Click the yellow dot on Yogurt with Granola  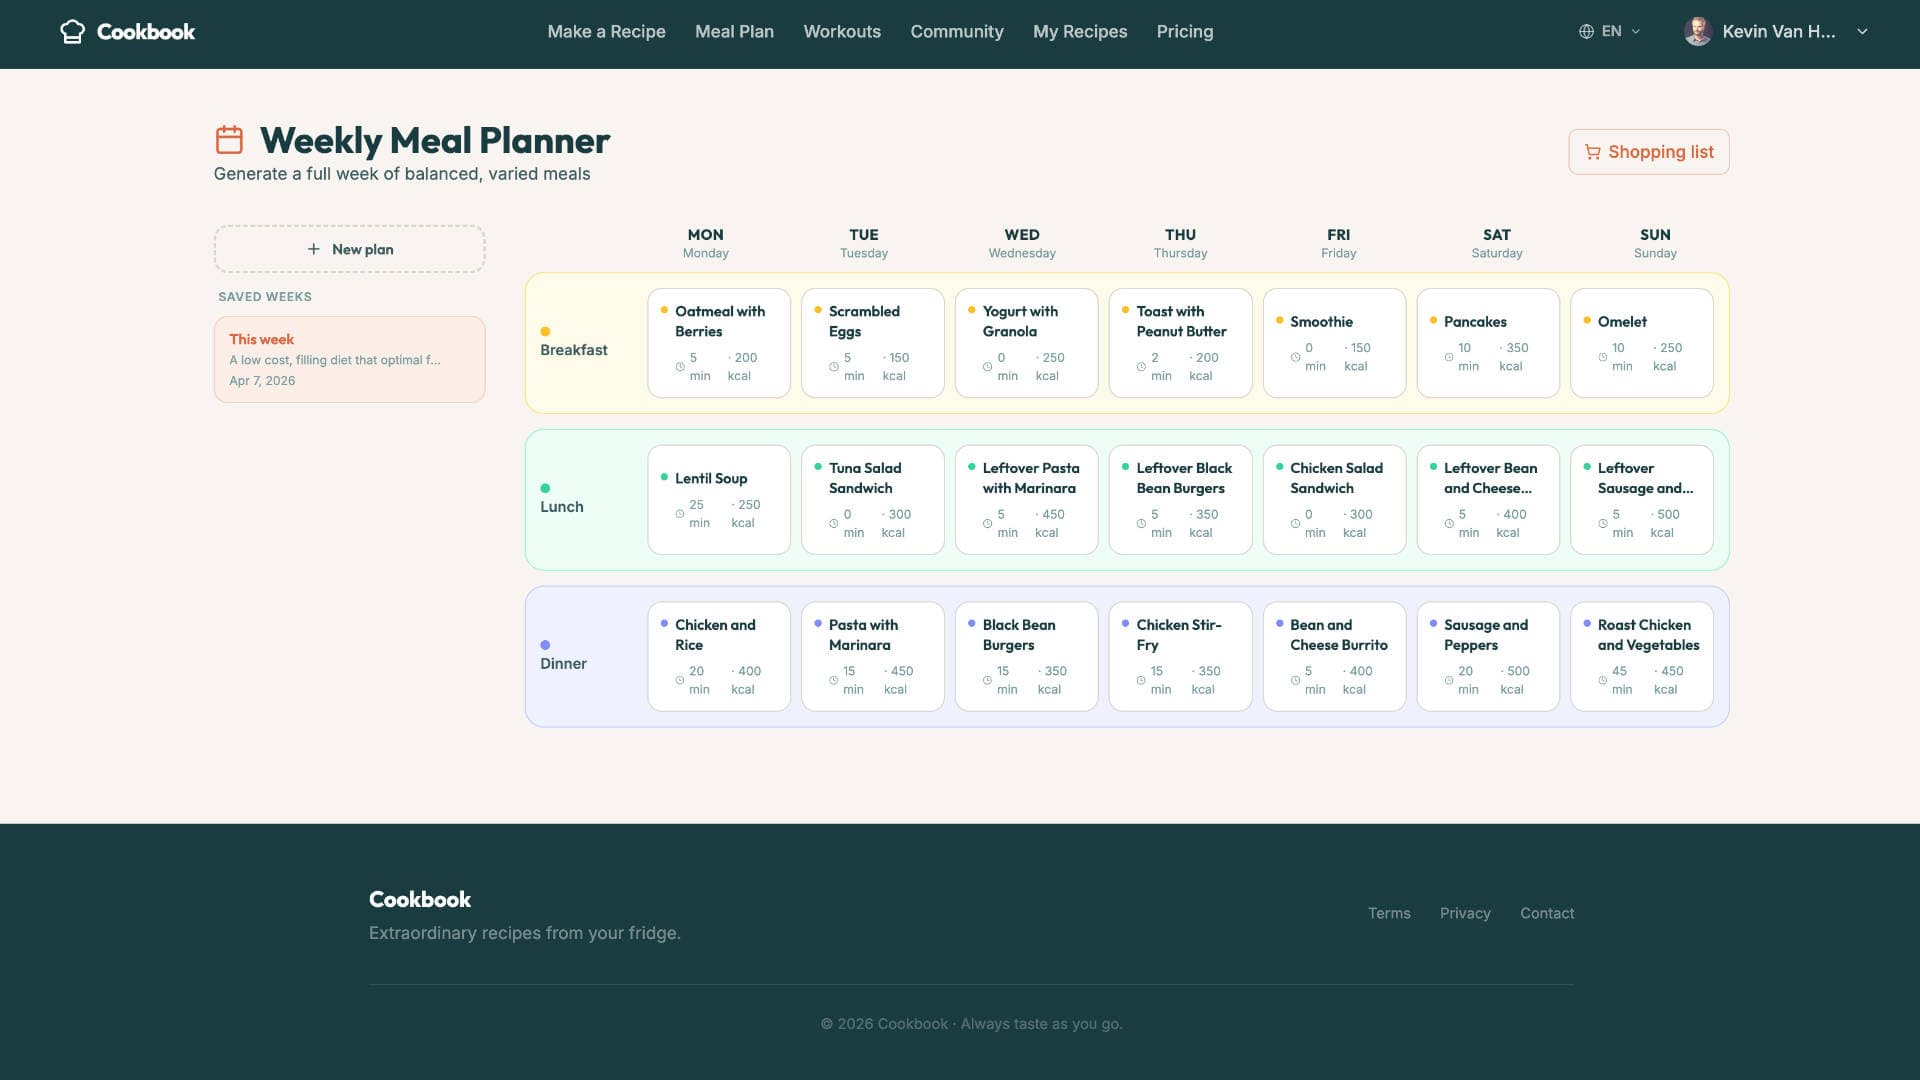pyautogui.click(x=971, y=310)
